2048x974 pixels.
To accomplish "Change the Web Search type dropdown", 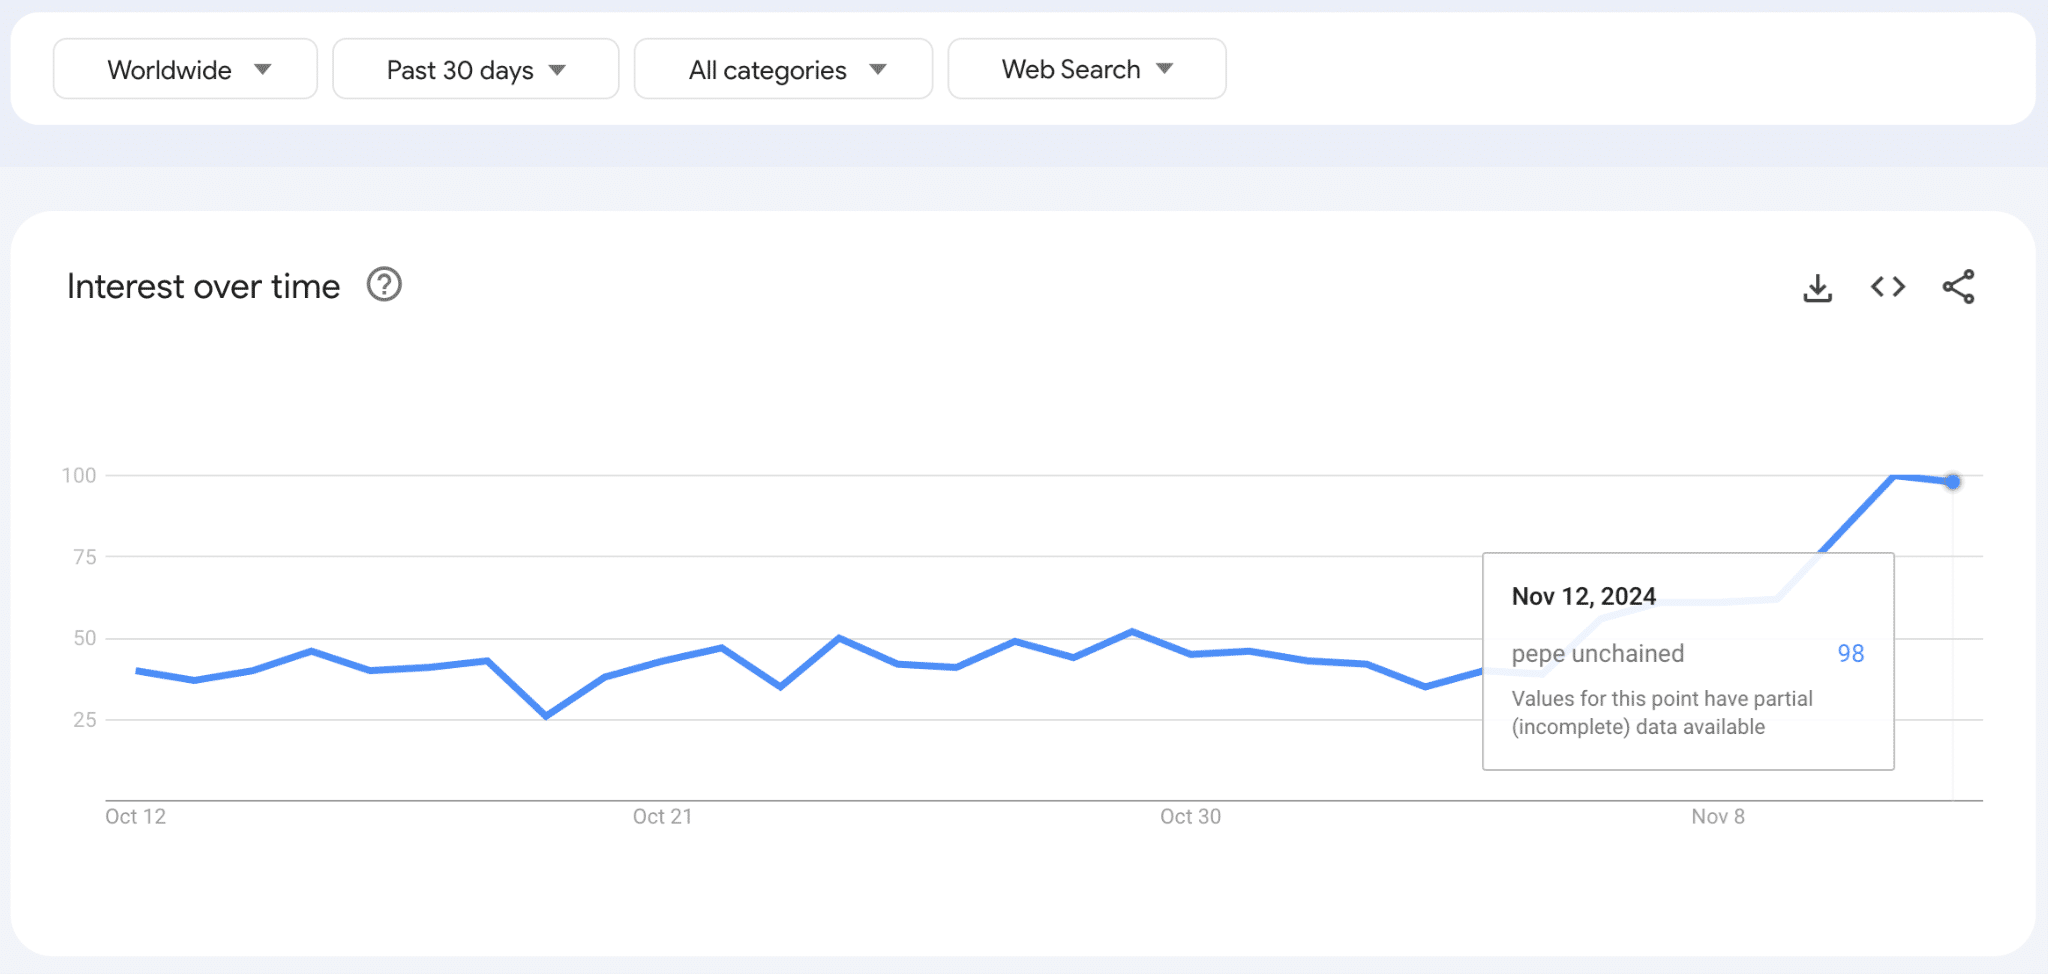I will click(1086, 70).
